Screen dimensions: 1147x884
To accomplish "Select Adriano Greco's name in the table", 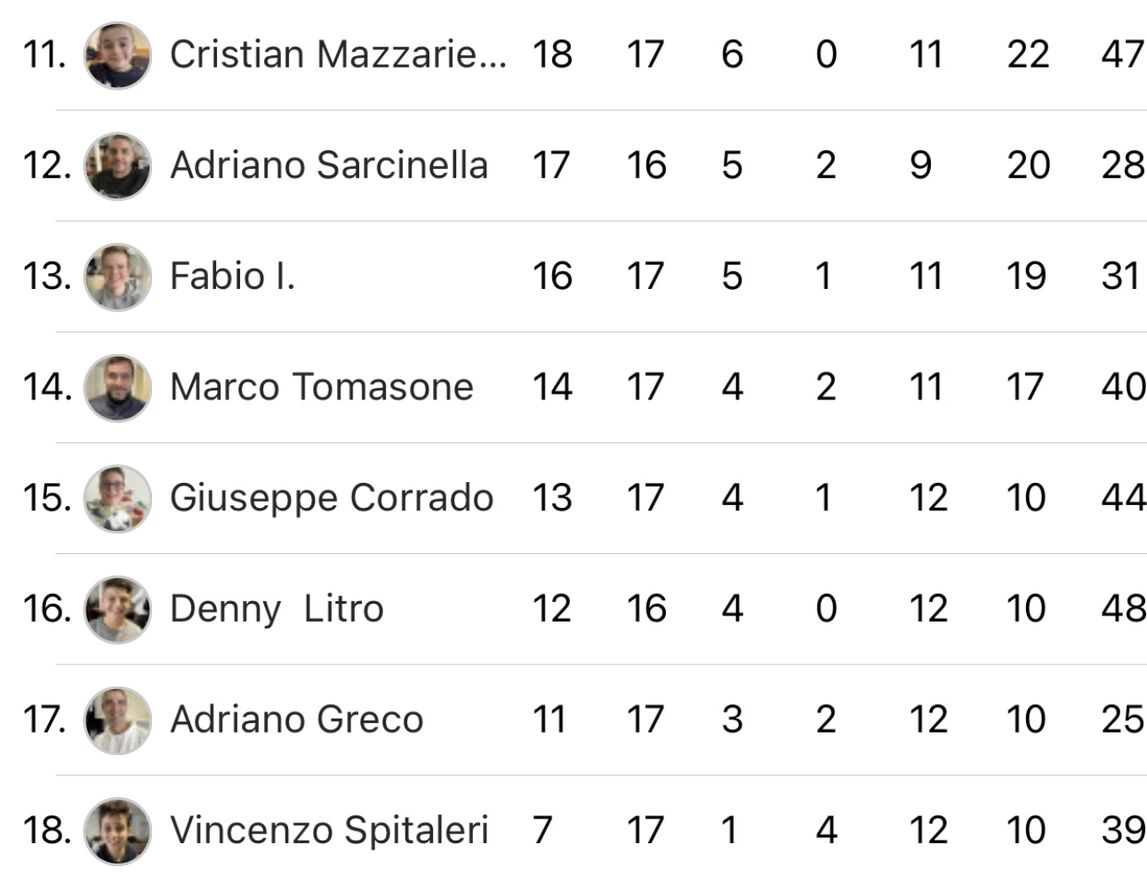I will (296, 720).
